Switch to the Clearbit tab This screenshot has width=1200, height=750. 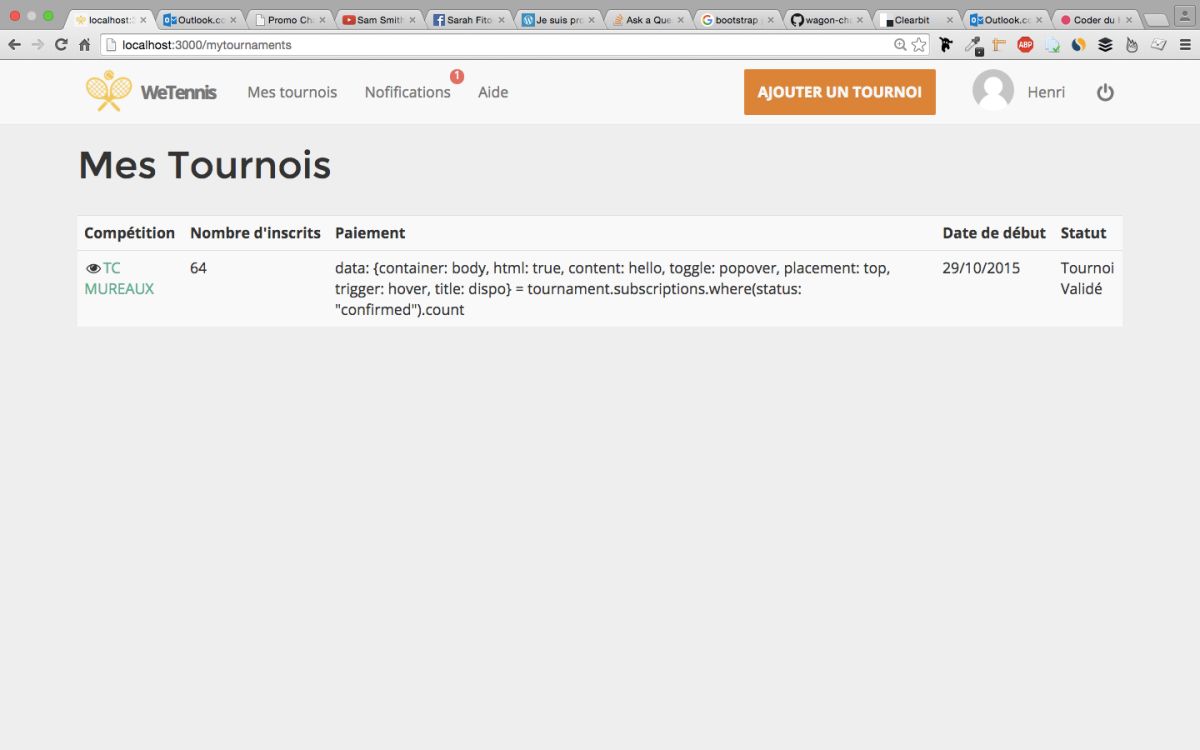point(915,19)
